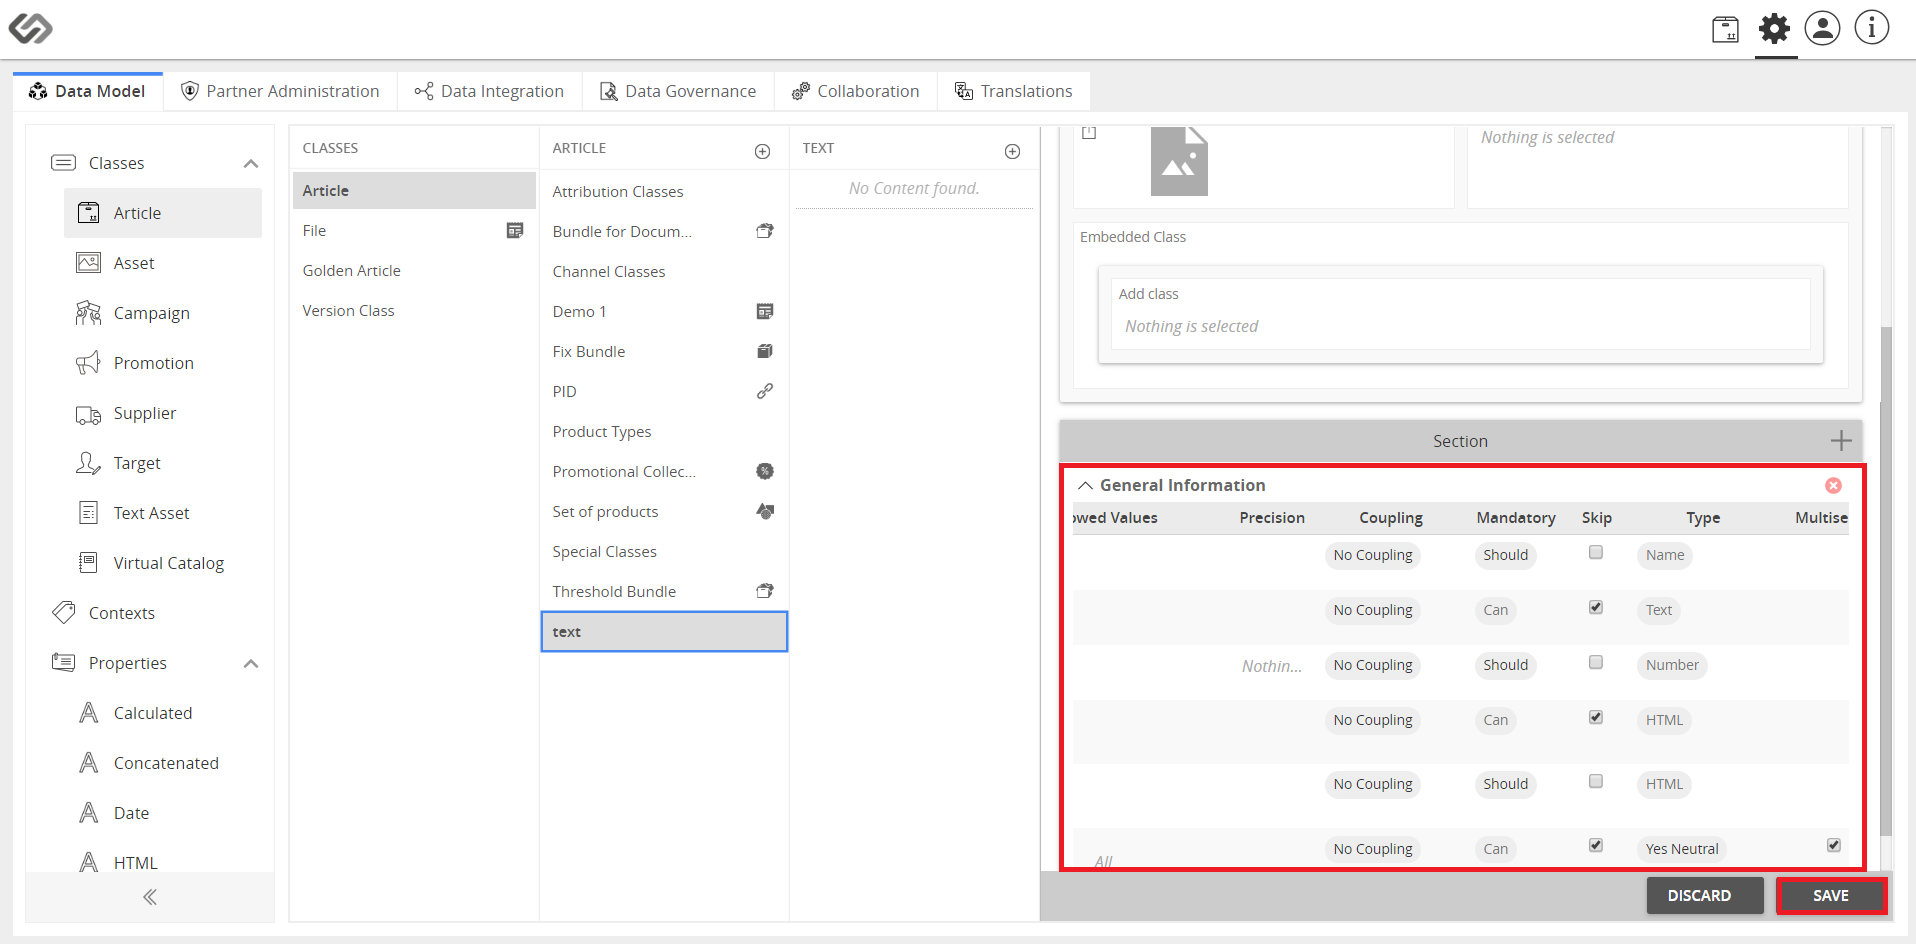The width and height of the screenshot is (1916, 944).
Task: Open the clipboard icon in top bar
Action: click(1725, 29)
